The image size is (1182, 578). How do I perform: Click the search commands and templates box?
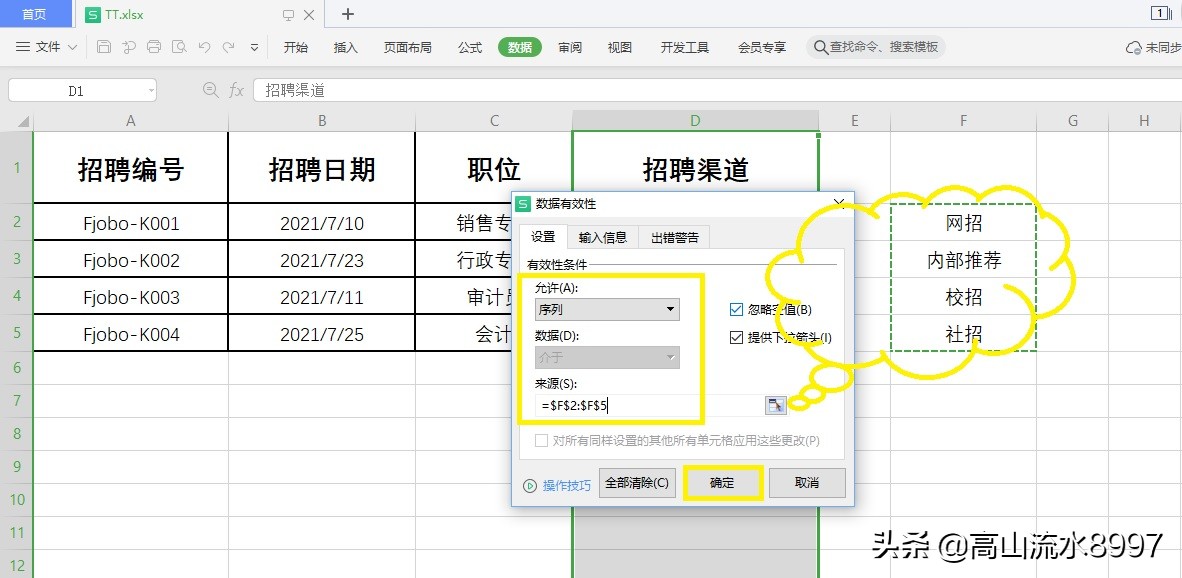[876, 47]
